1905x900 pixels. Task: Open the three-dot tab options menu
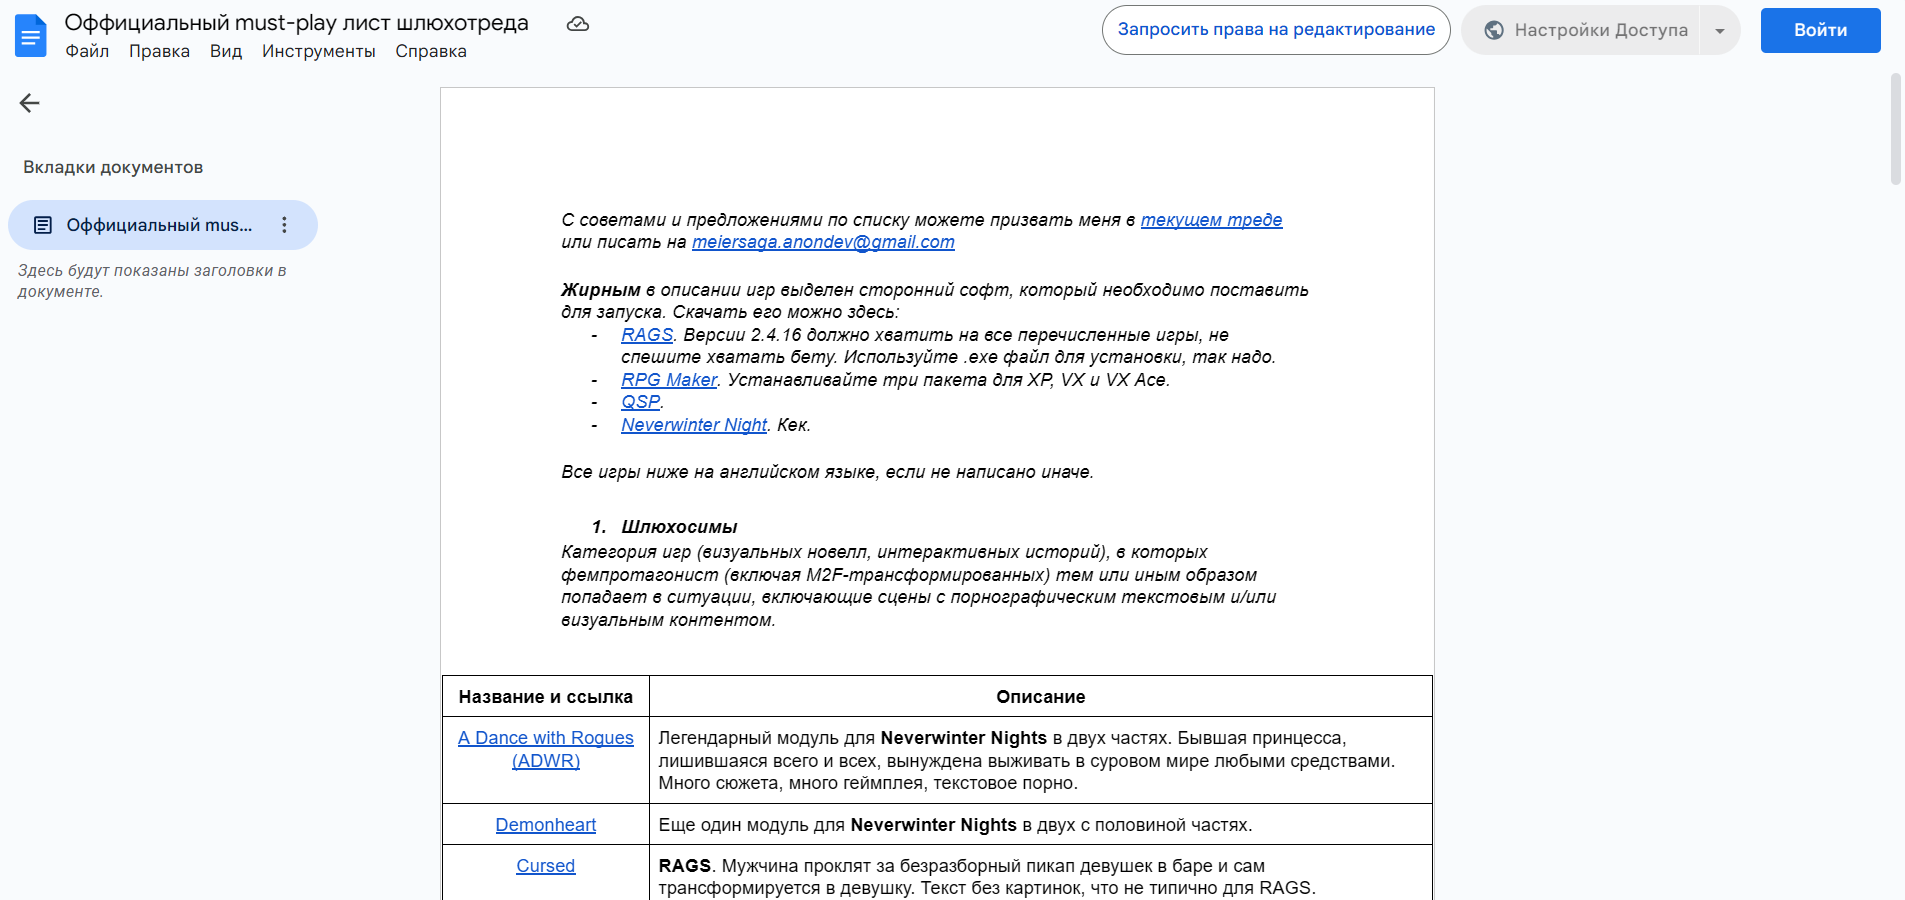(x=285, y=225)
